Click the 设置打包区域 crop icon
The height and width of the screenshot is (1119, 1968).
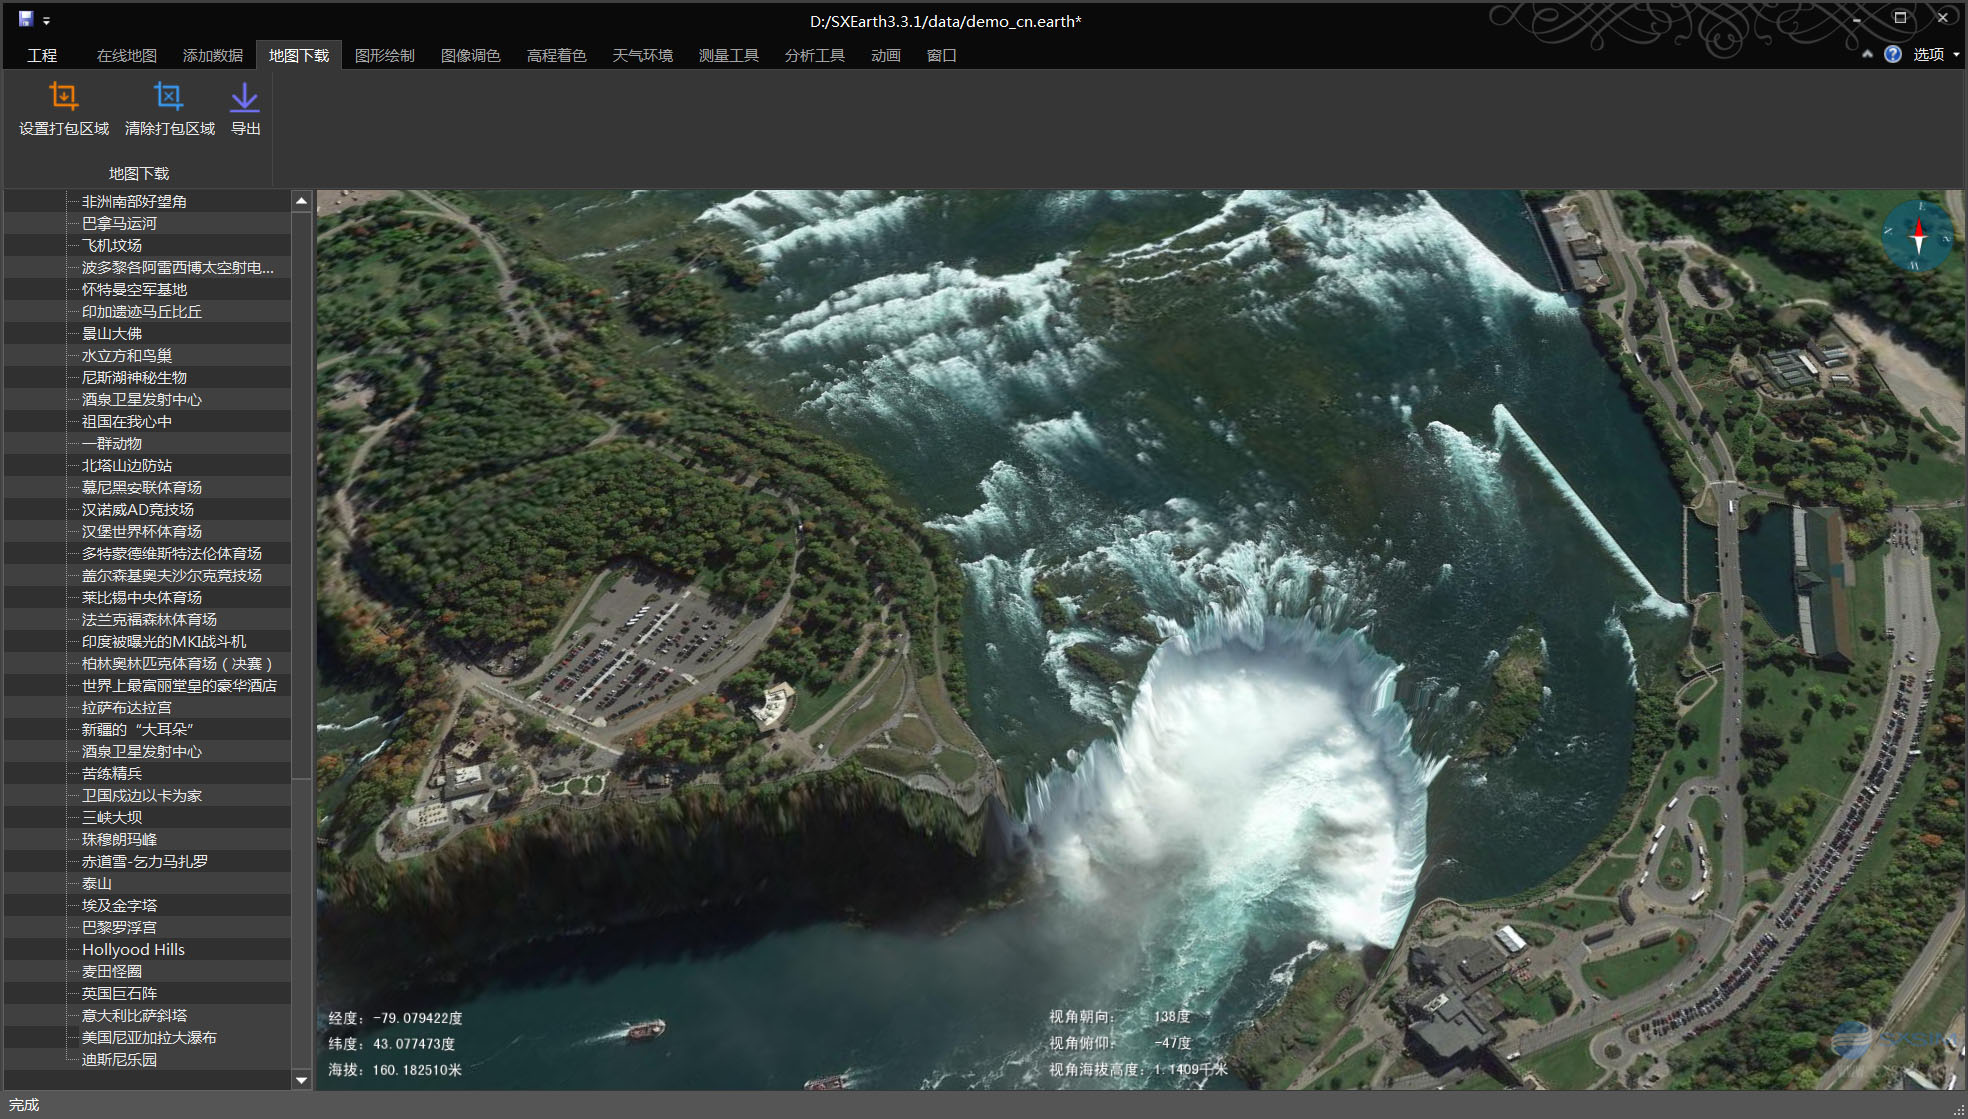click(63, 96)
